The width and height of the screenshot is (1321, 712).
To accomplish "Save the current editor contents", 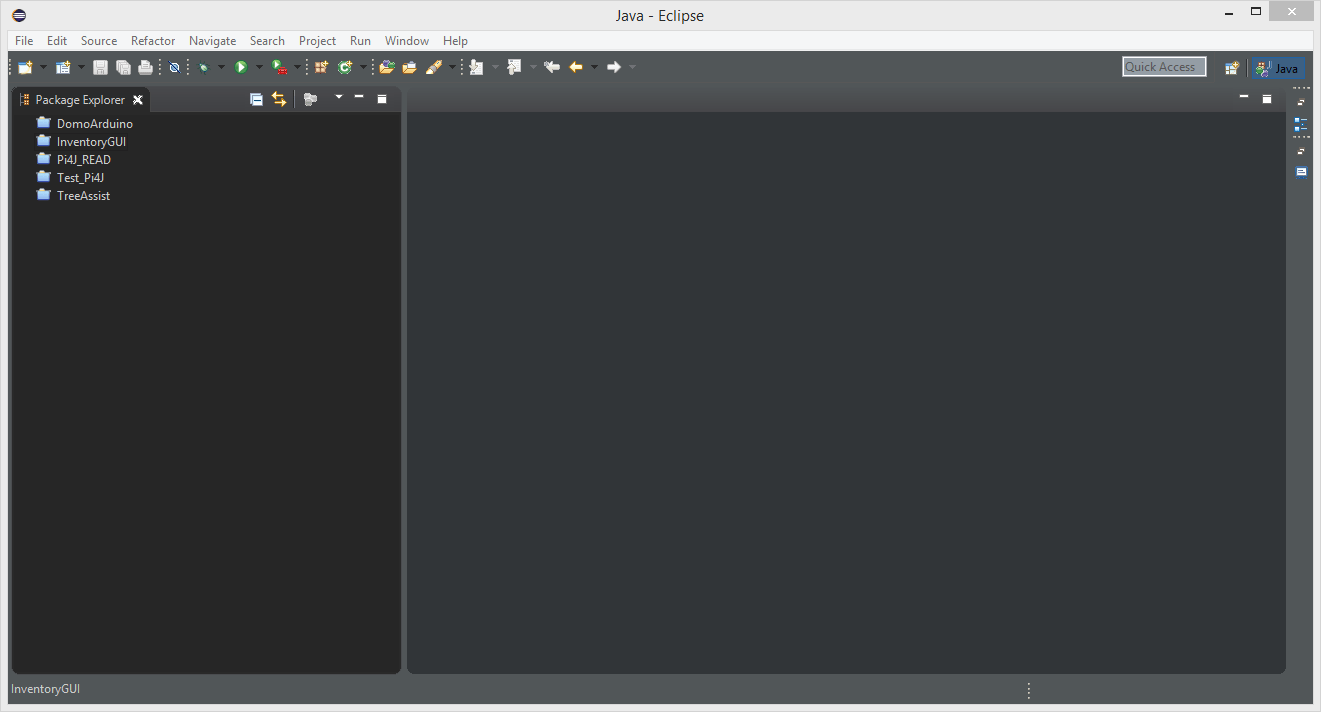I will 100,67.
